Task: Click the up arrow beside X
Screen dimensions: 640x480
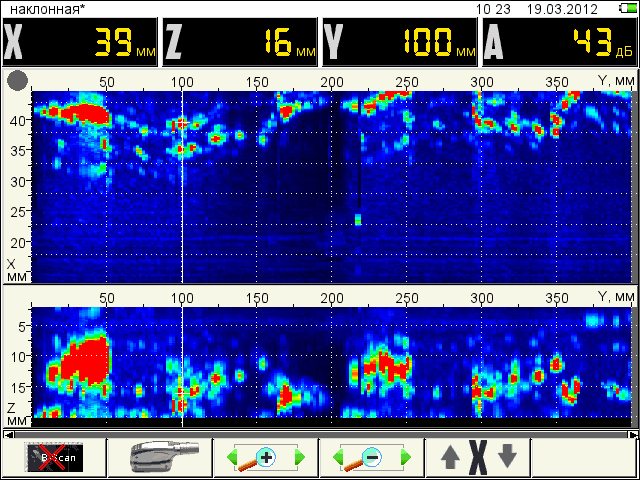Action: [451, 458]
